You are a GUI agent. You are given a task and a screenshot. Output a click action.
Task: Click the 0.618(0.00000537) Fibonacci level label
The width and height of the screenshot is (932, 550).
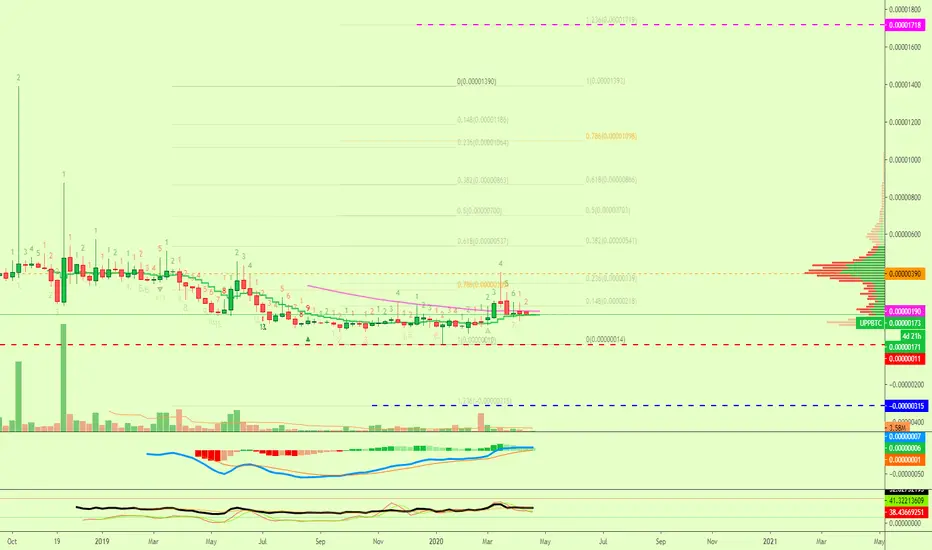(483, 241)
